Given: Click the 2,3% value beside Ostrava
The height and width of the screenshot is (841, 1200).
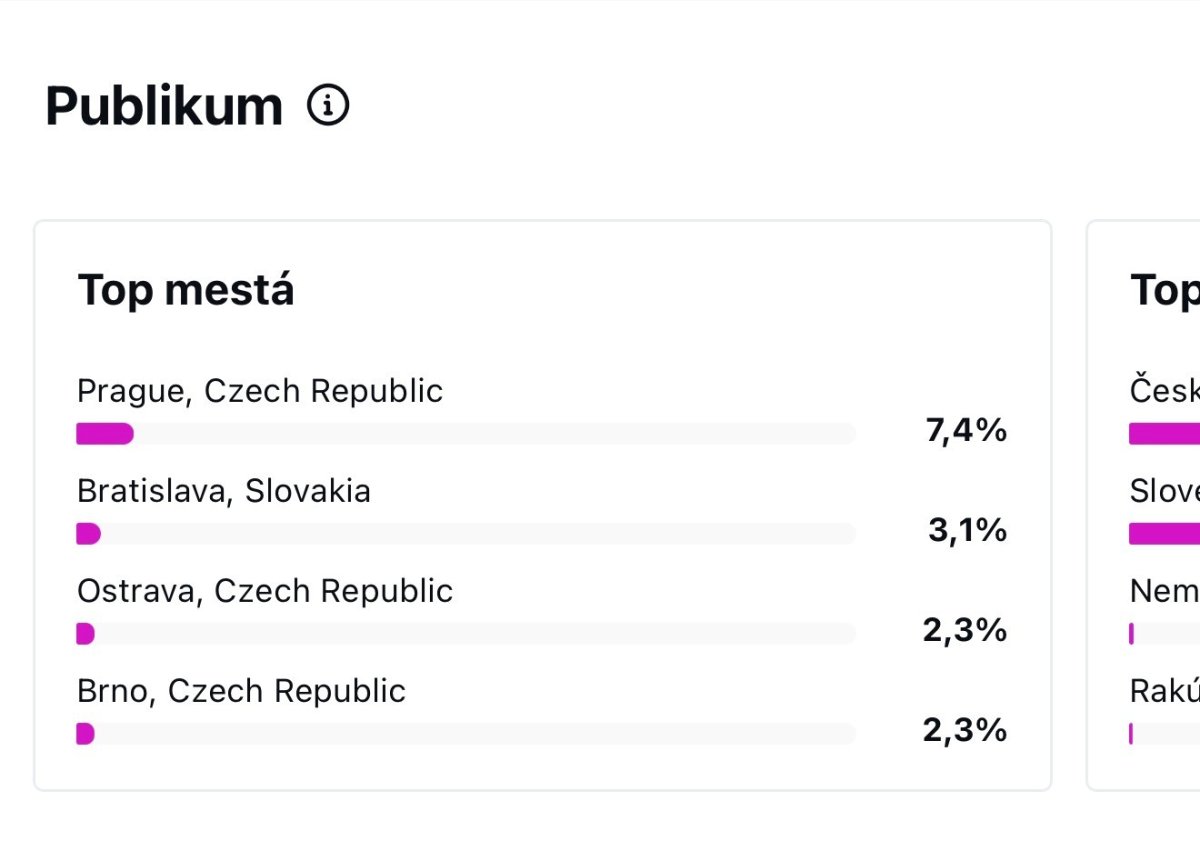Looking at the screenshot, I should pos(965,630).
